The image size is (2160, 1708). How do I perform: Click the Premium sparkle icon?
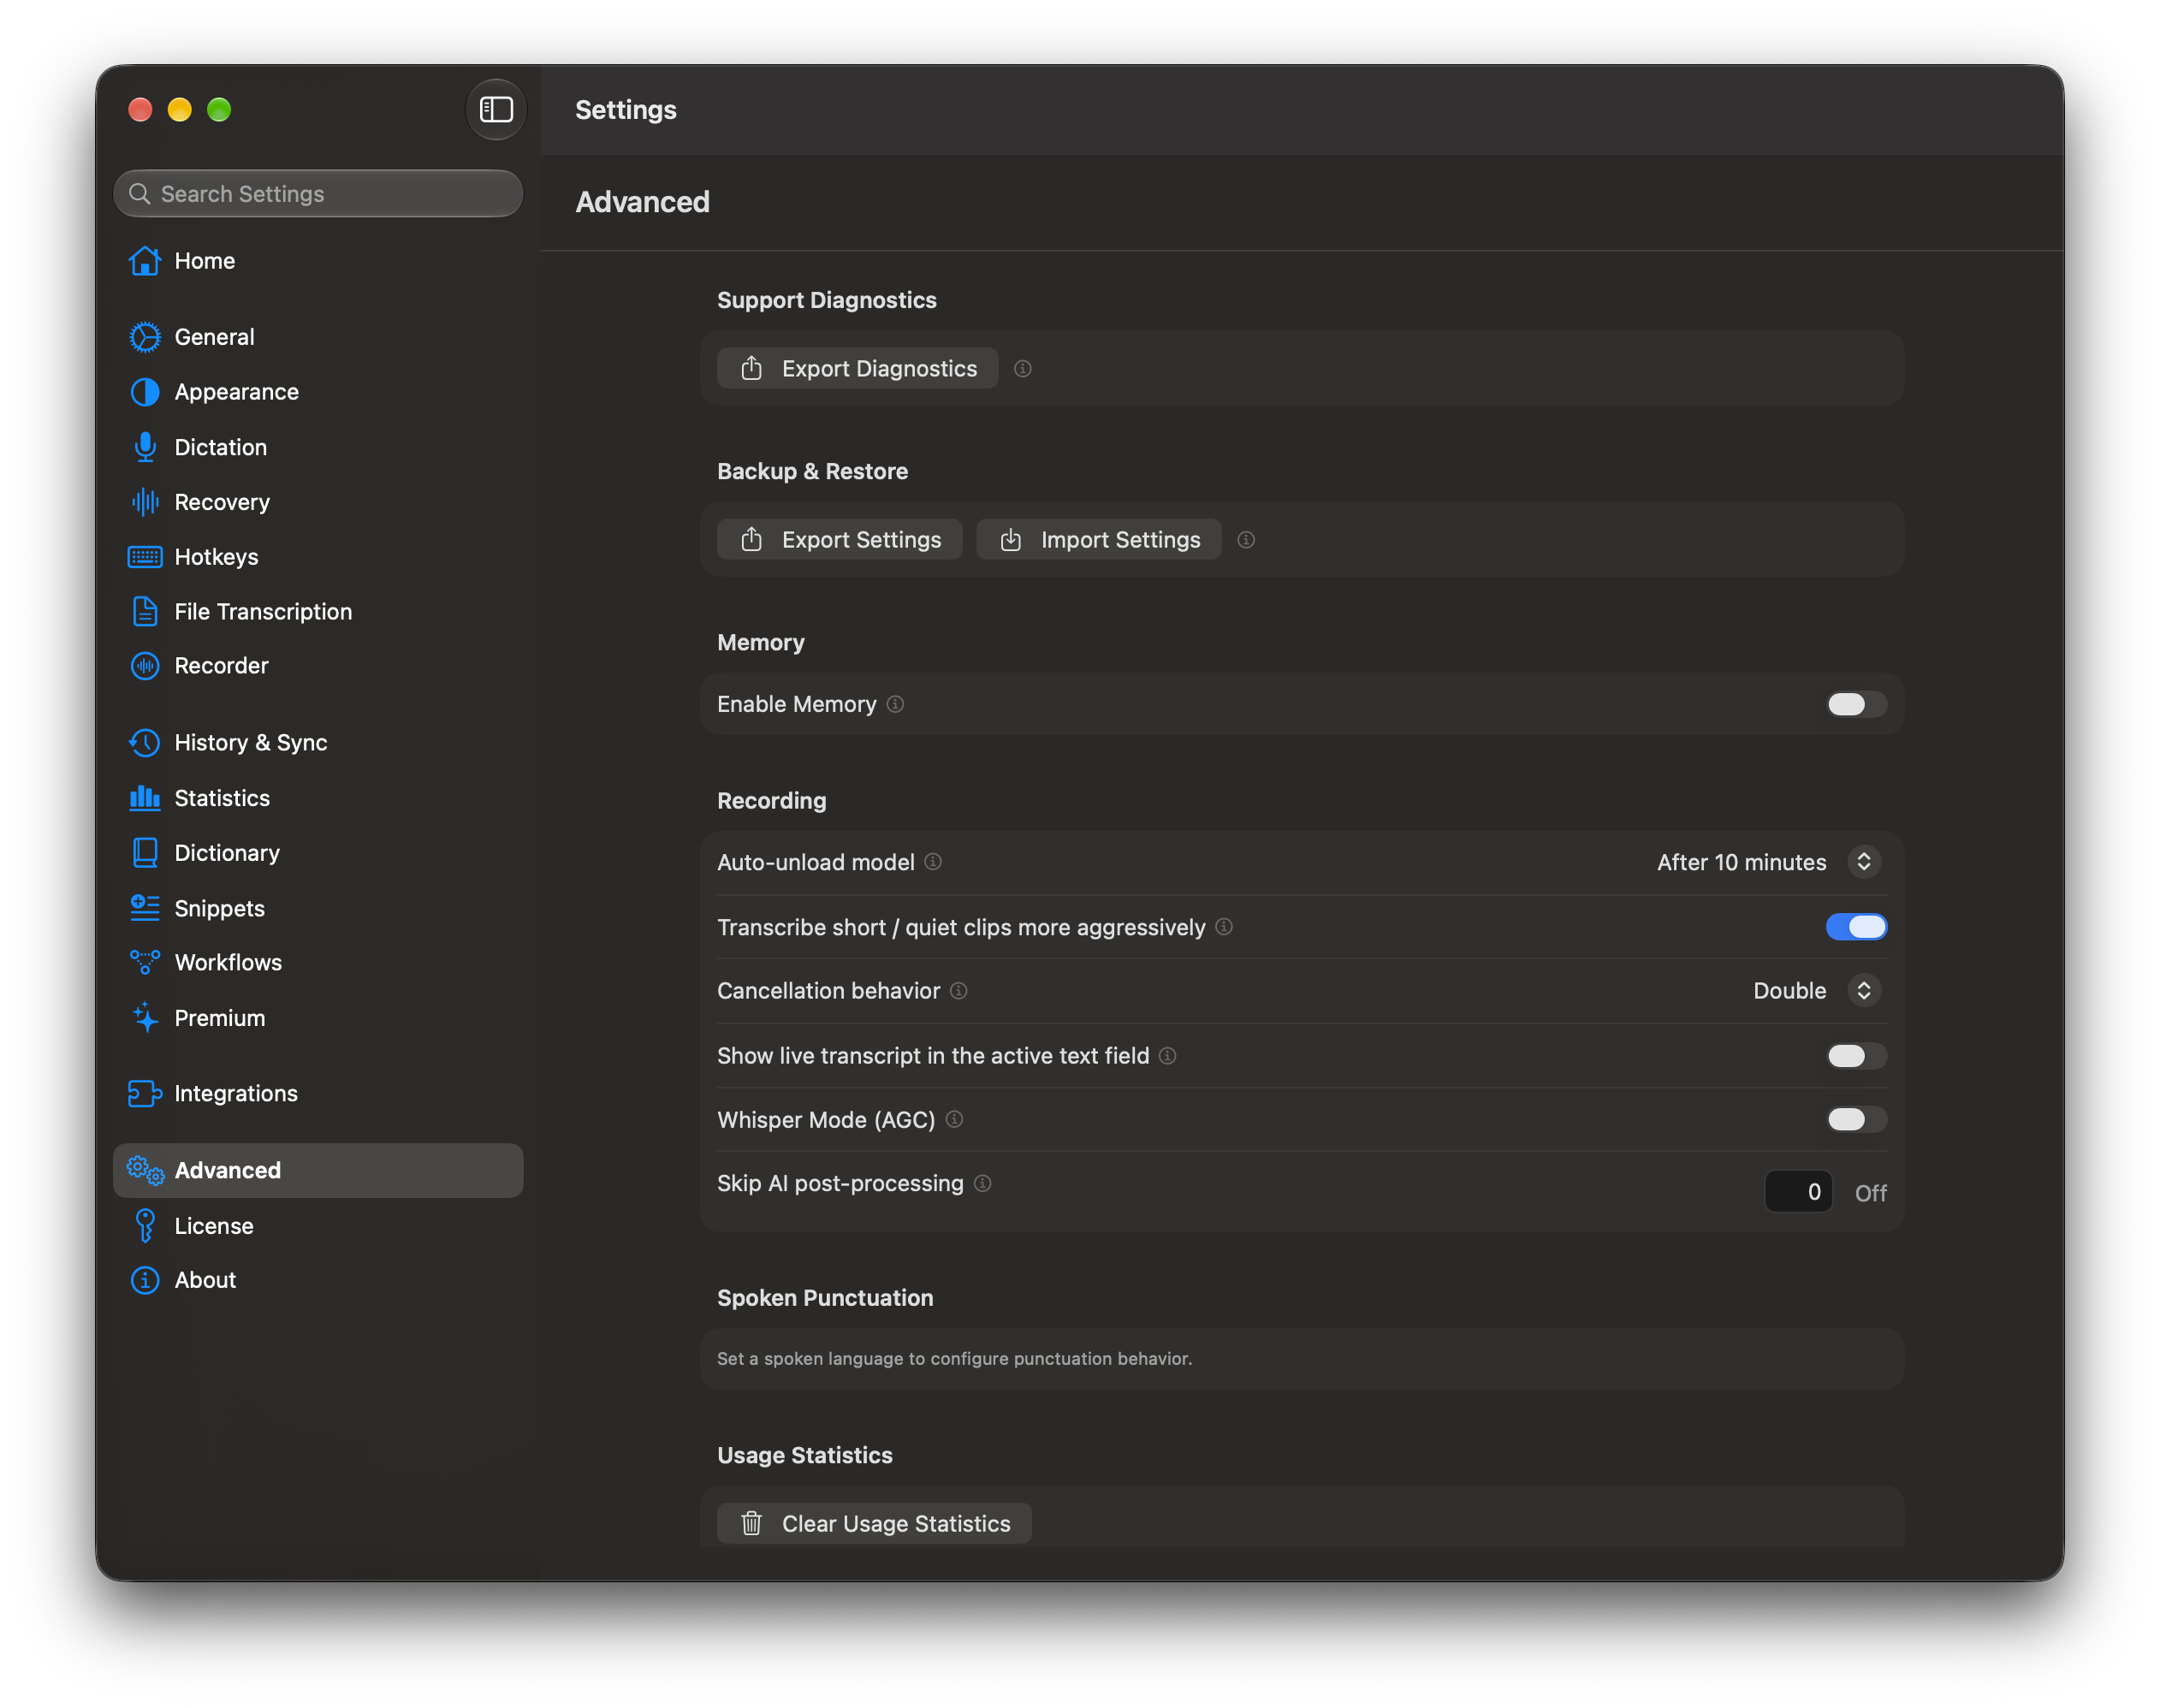point(145,1017)
